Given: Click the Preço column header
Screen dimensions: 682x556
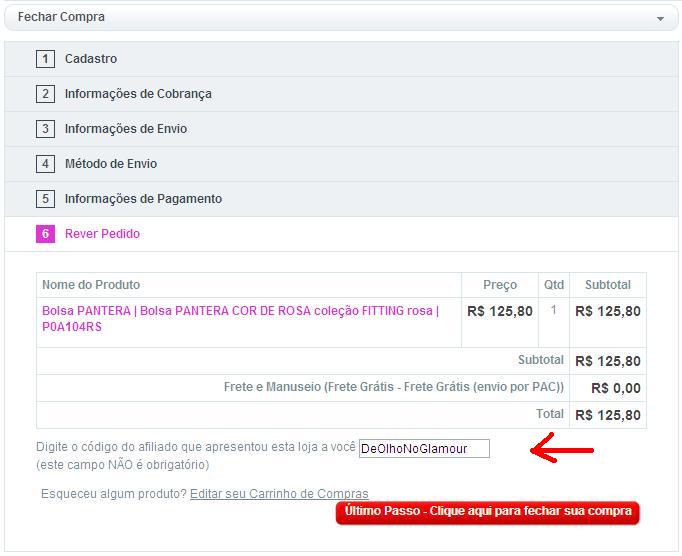Looking at the screenshot, I should 500,285.
